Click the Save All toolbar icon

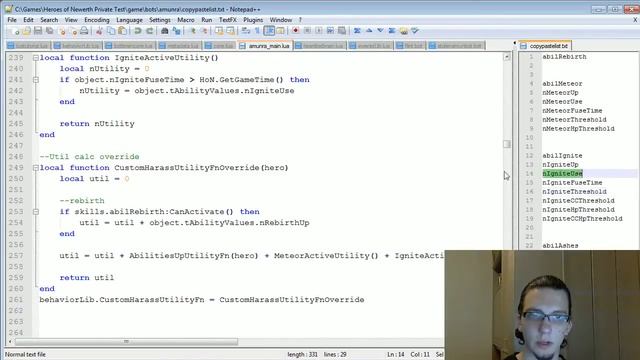click(50, 31)
